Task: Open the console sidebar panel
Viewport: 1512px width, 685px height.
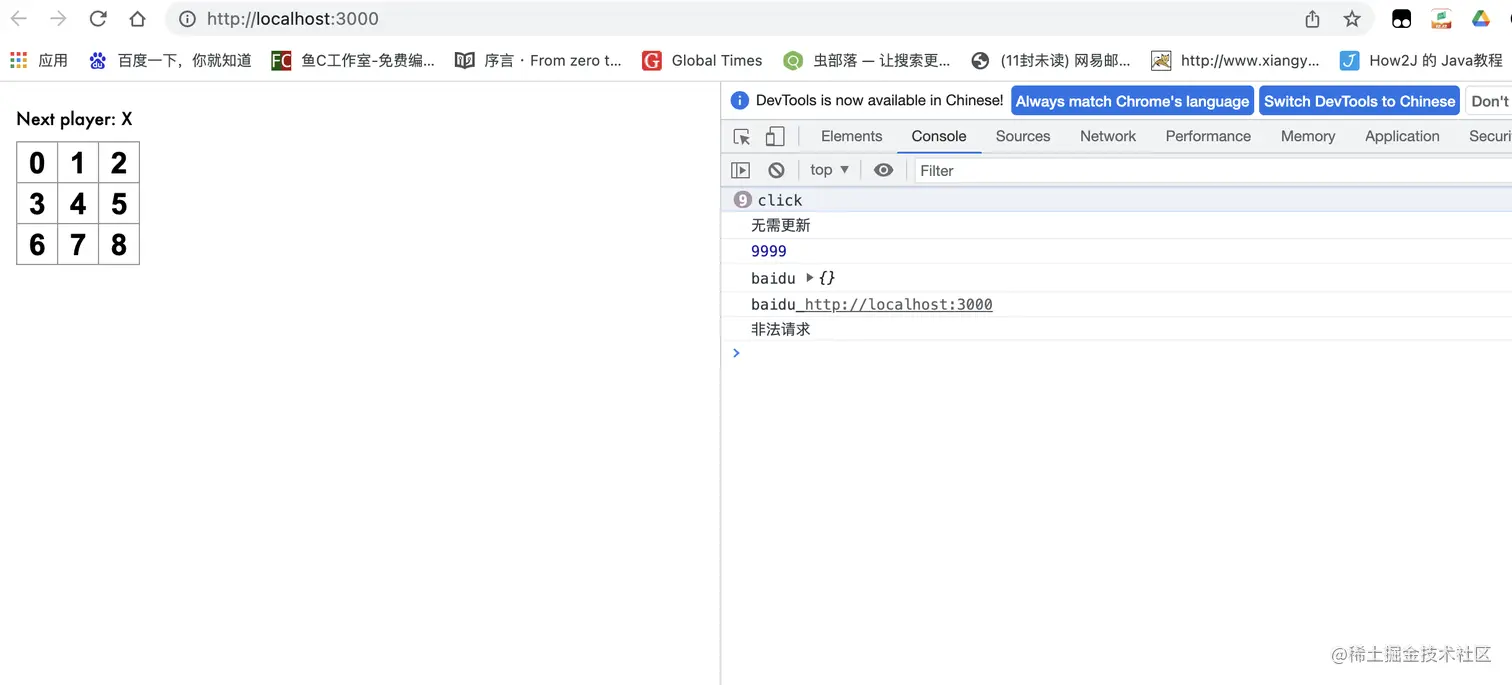Action: tap(741, 169)
